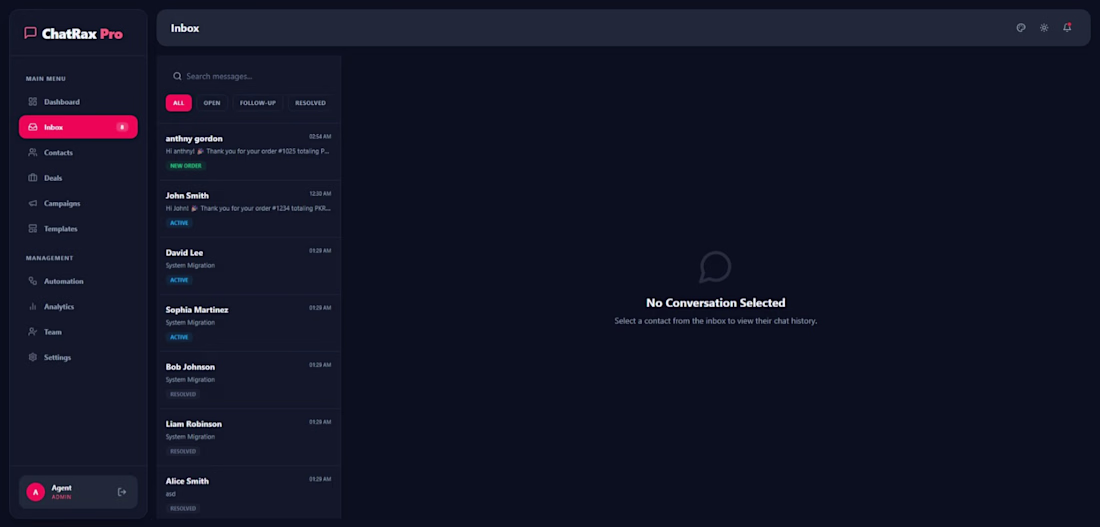Click the Agent avatar circle
Screen dimensions: 1100x527
tap(36, 492)
